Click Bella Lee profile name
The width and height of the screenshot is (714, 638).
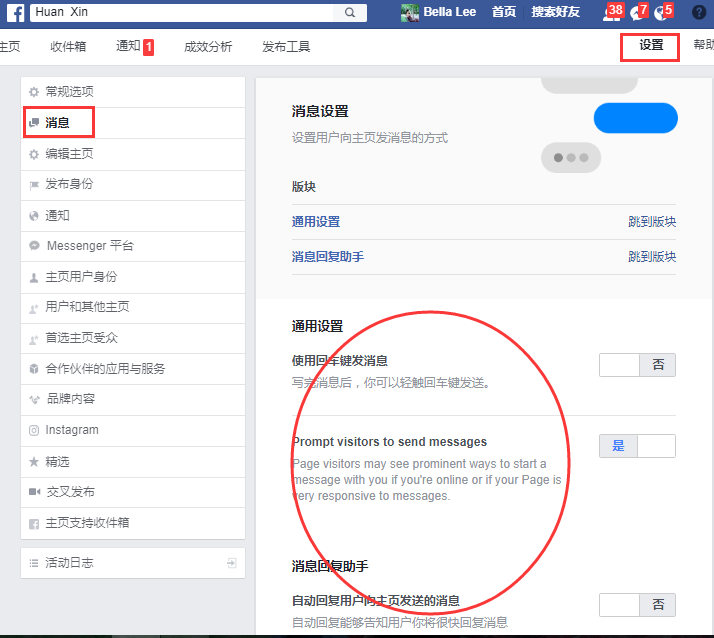pos(449,12)
